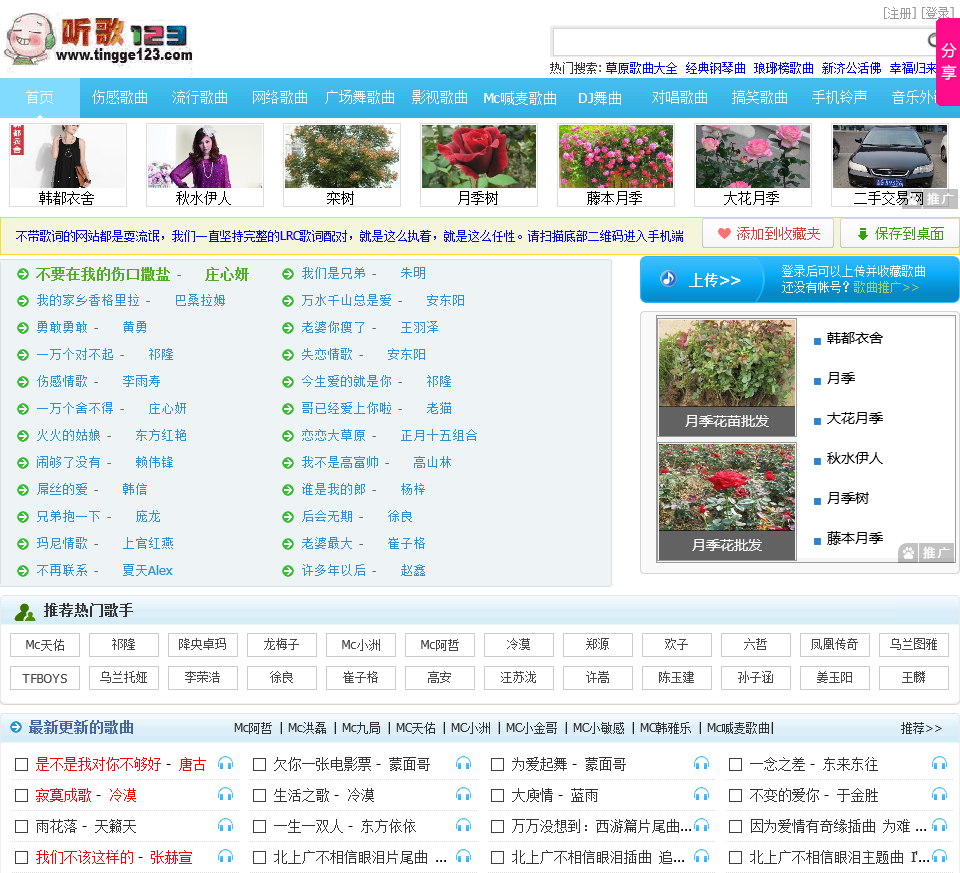This screenshot has width=960, height=873.
Task: Click the green arrow icon beside 勇敢勇敢
Action: (23, 328)
